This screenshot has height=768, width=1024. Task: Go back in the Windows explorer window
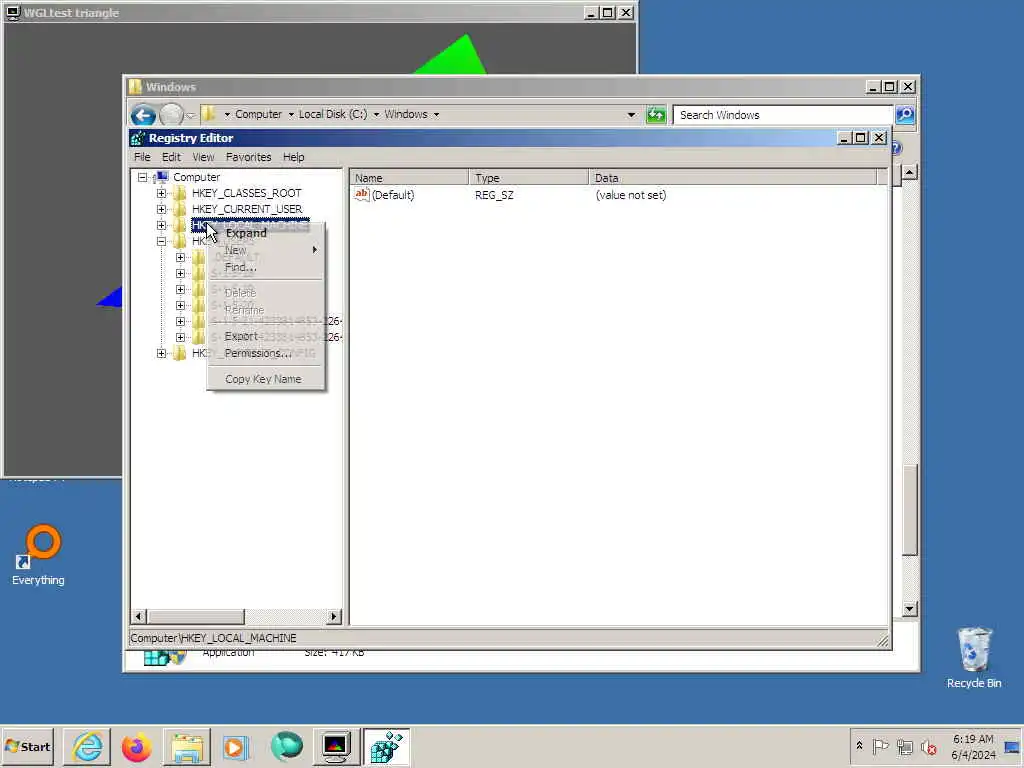coord(143,115)
